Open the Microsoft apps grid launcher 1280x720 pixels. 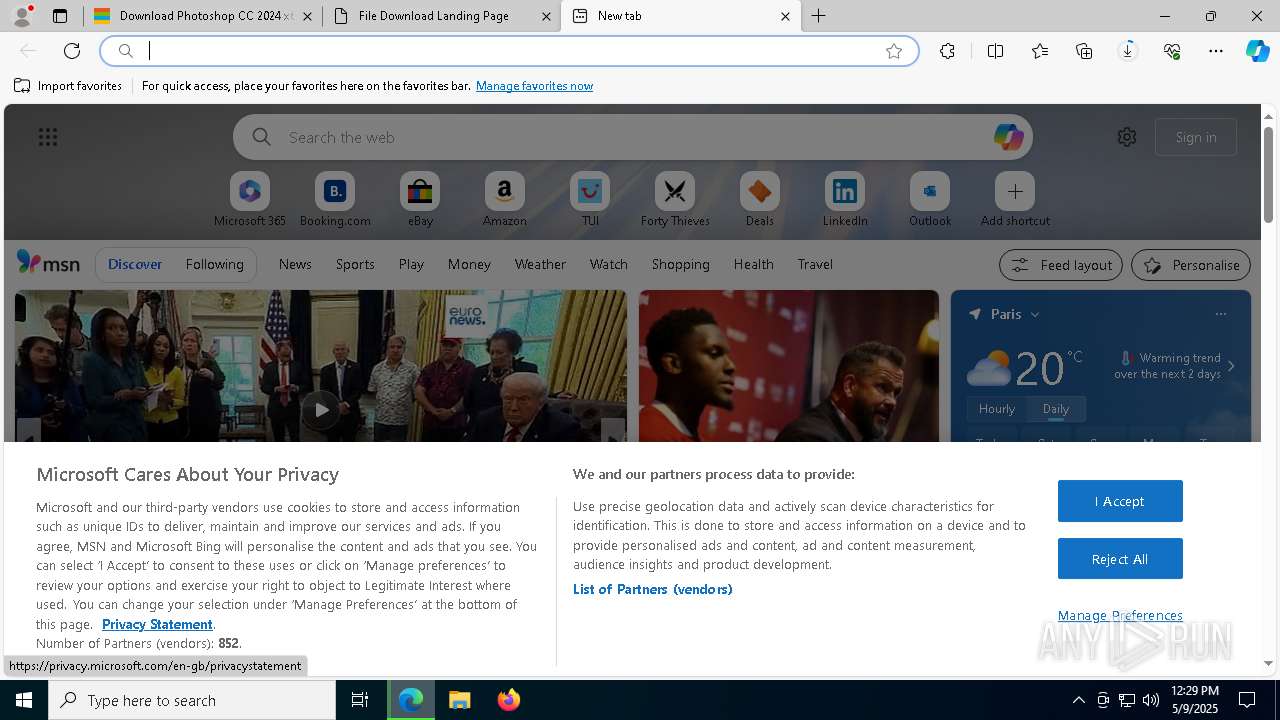pyautogui.click(x=48, y=137)
